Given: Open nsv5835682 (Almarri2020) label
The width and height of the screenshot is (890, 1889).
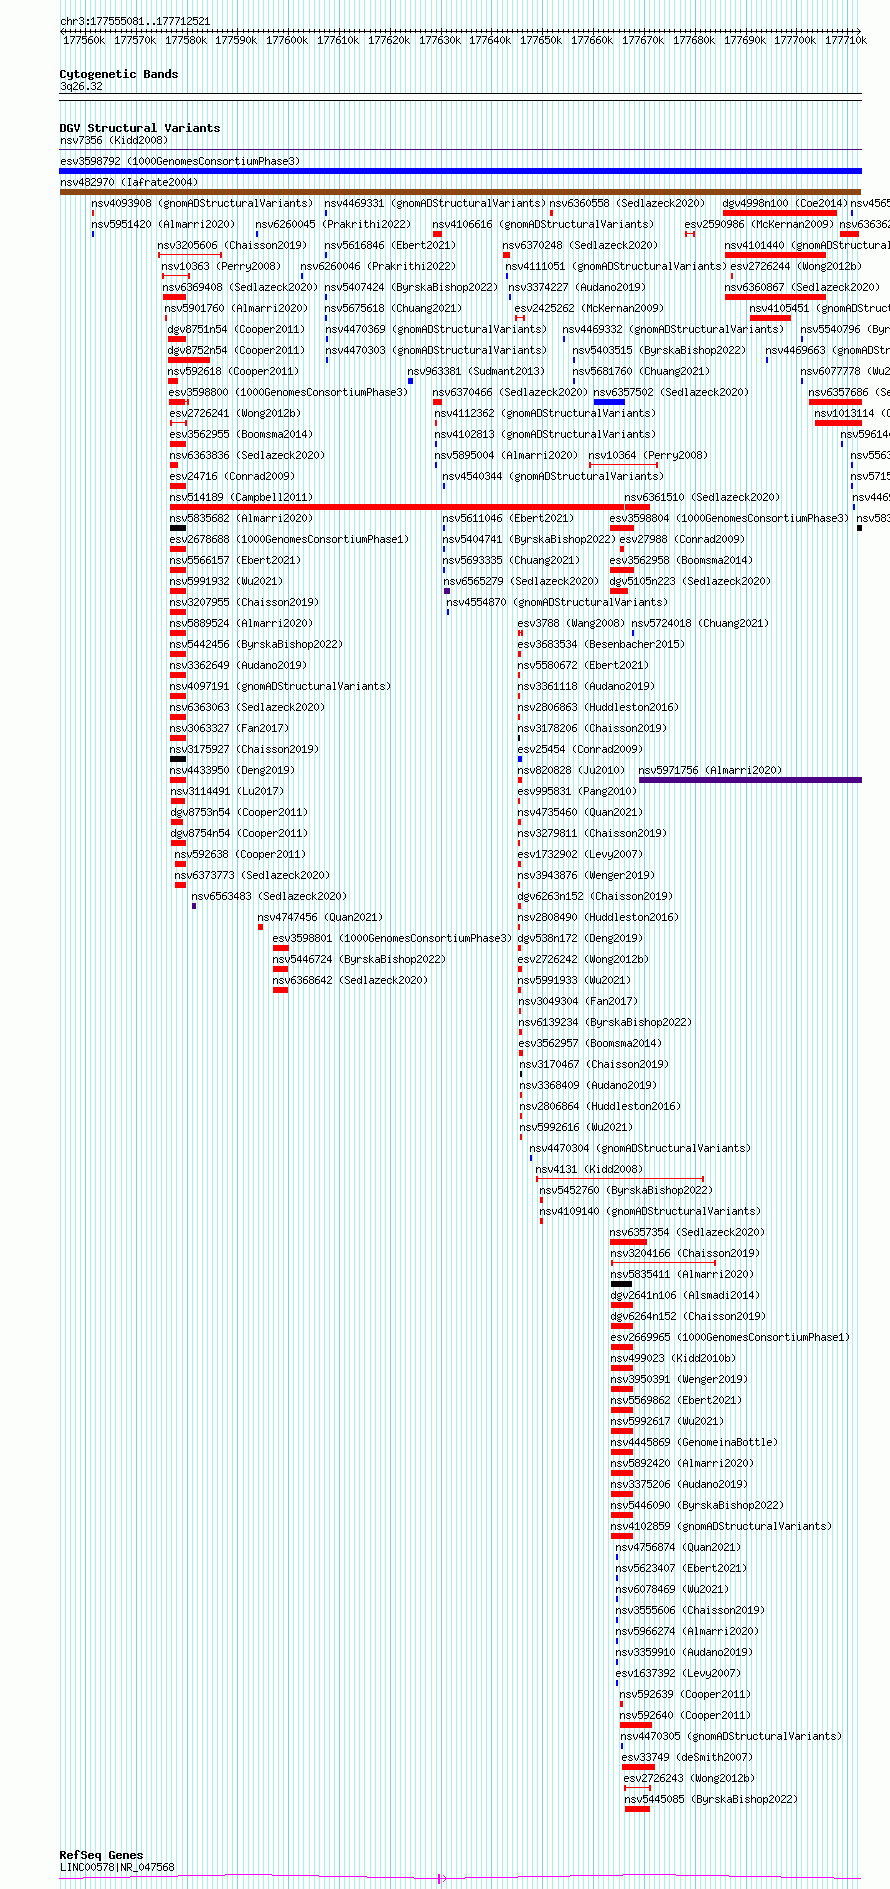Looking at the screenshot, I should coord(241,518).
